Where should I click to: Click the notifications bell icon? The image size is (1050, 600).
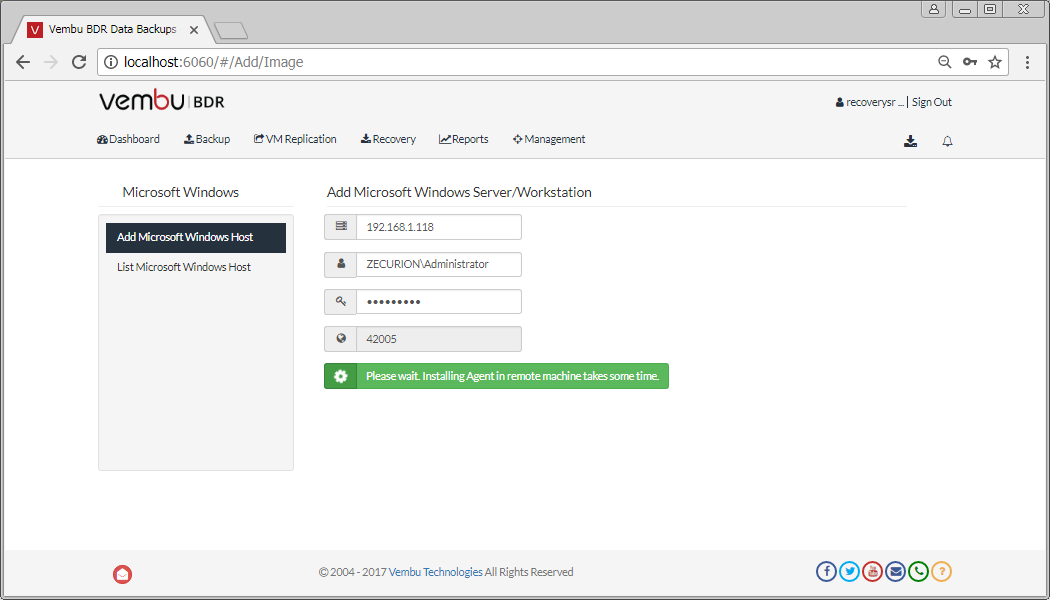[947, 141]
